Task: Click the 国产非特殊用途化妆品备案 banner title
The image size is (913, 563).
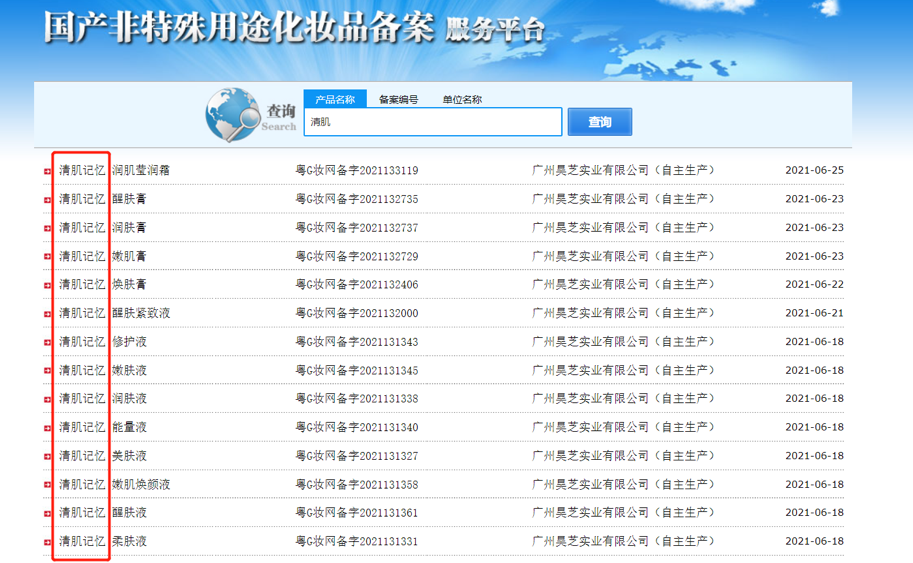Action: click(x=239, y=27)
